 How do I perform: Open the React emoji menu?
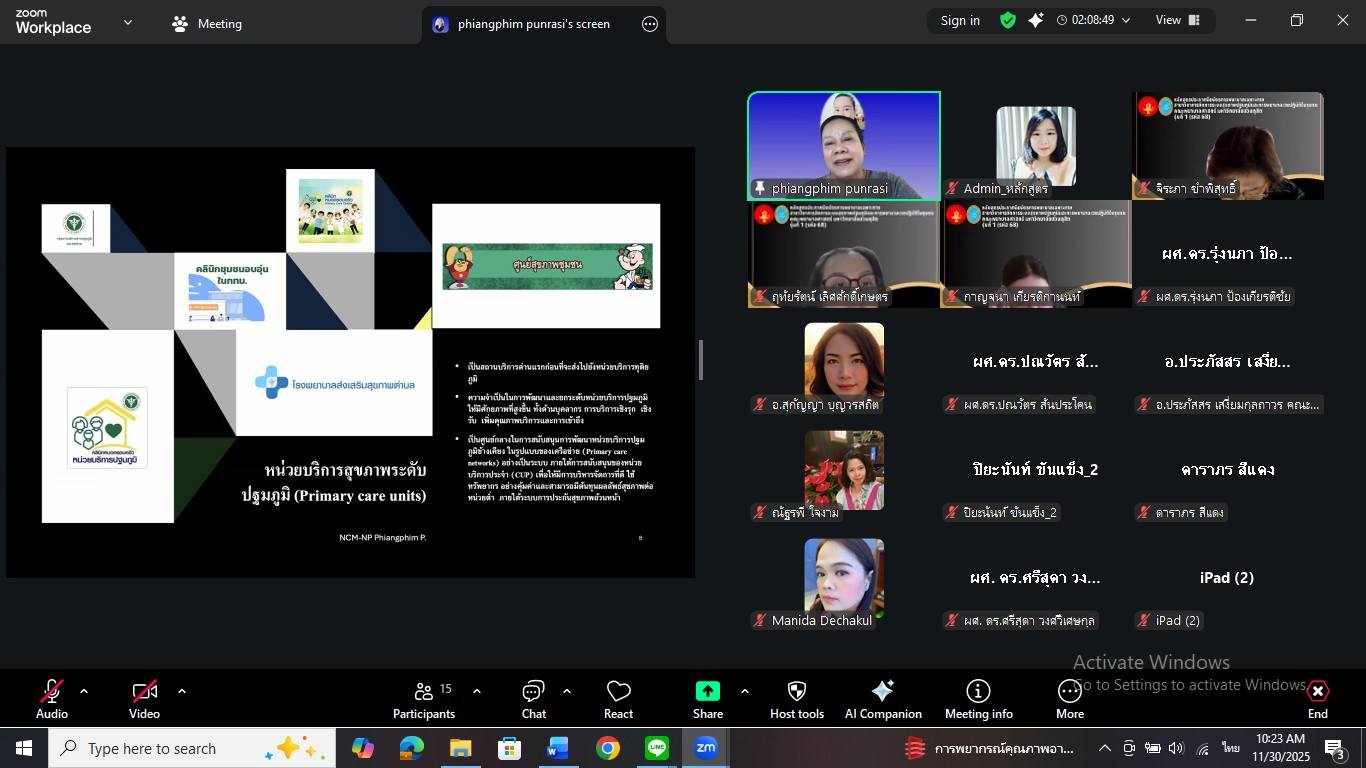tap(618, 699)
